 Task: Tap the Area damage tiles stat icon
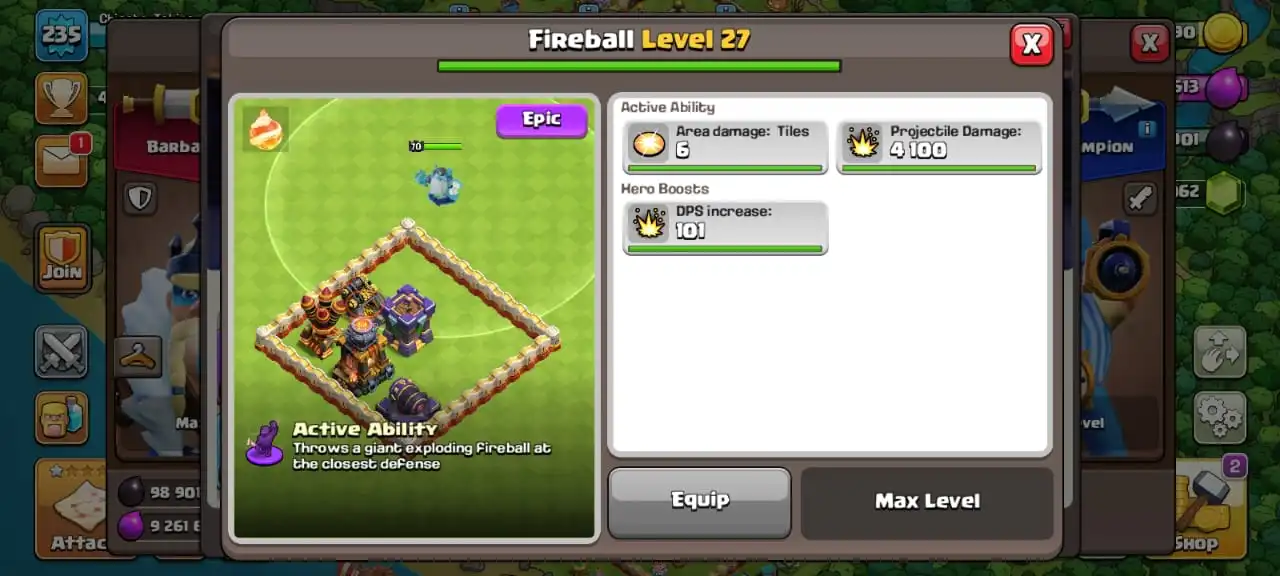click(x=648, y=144)
